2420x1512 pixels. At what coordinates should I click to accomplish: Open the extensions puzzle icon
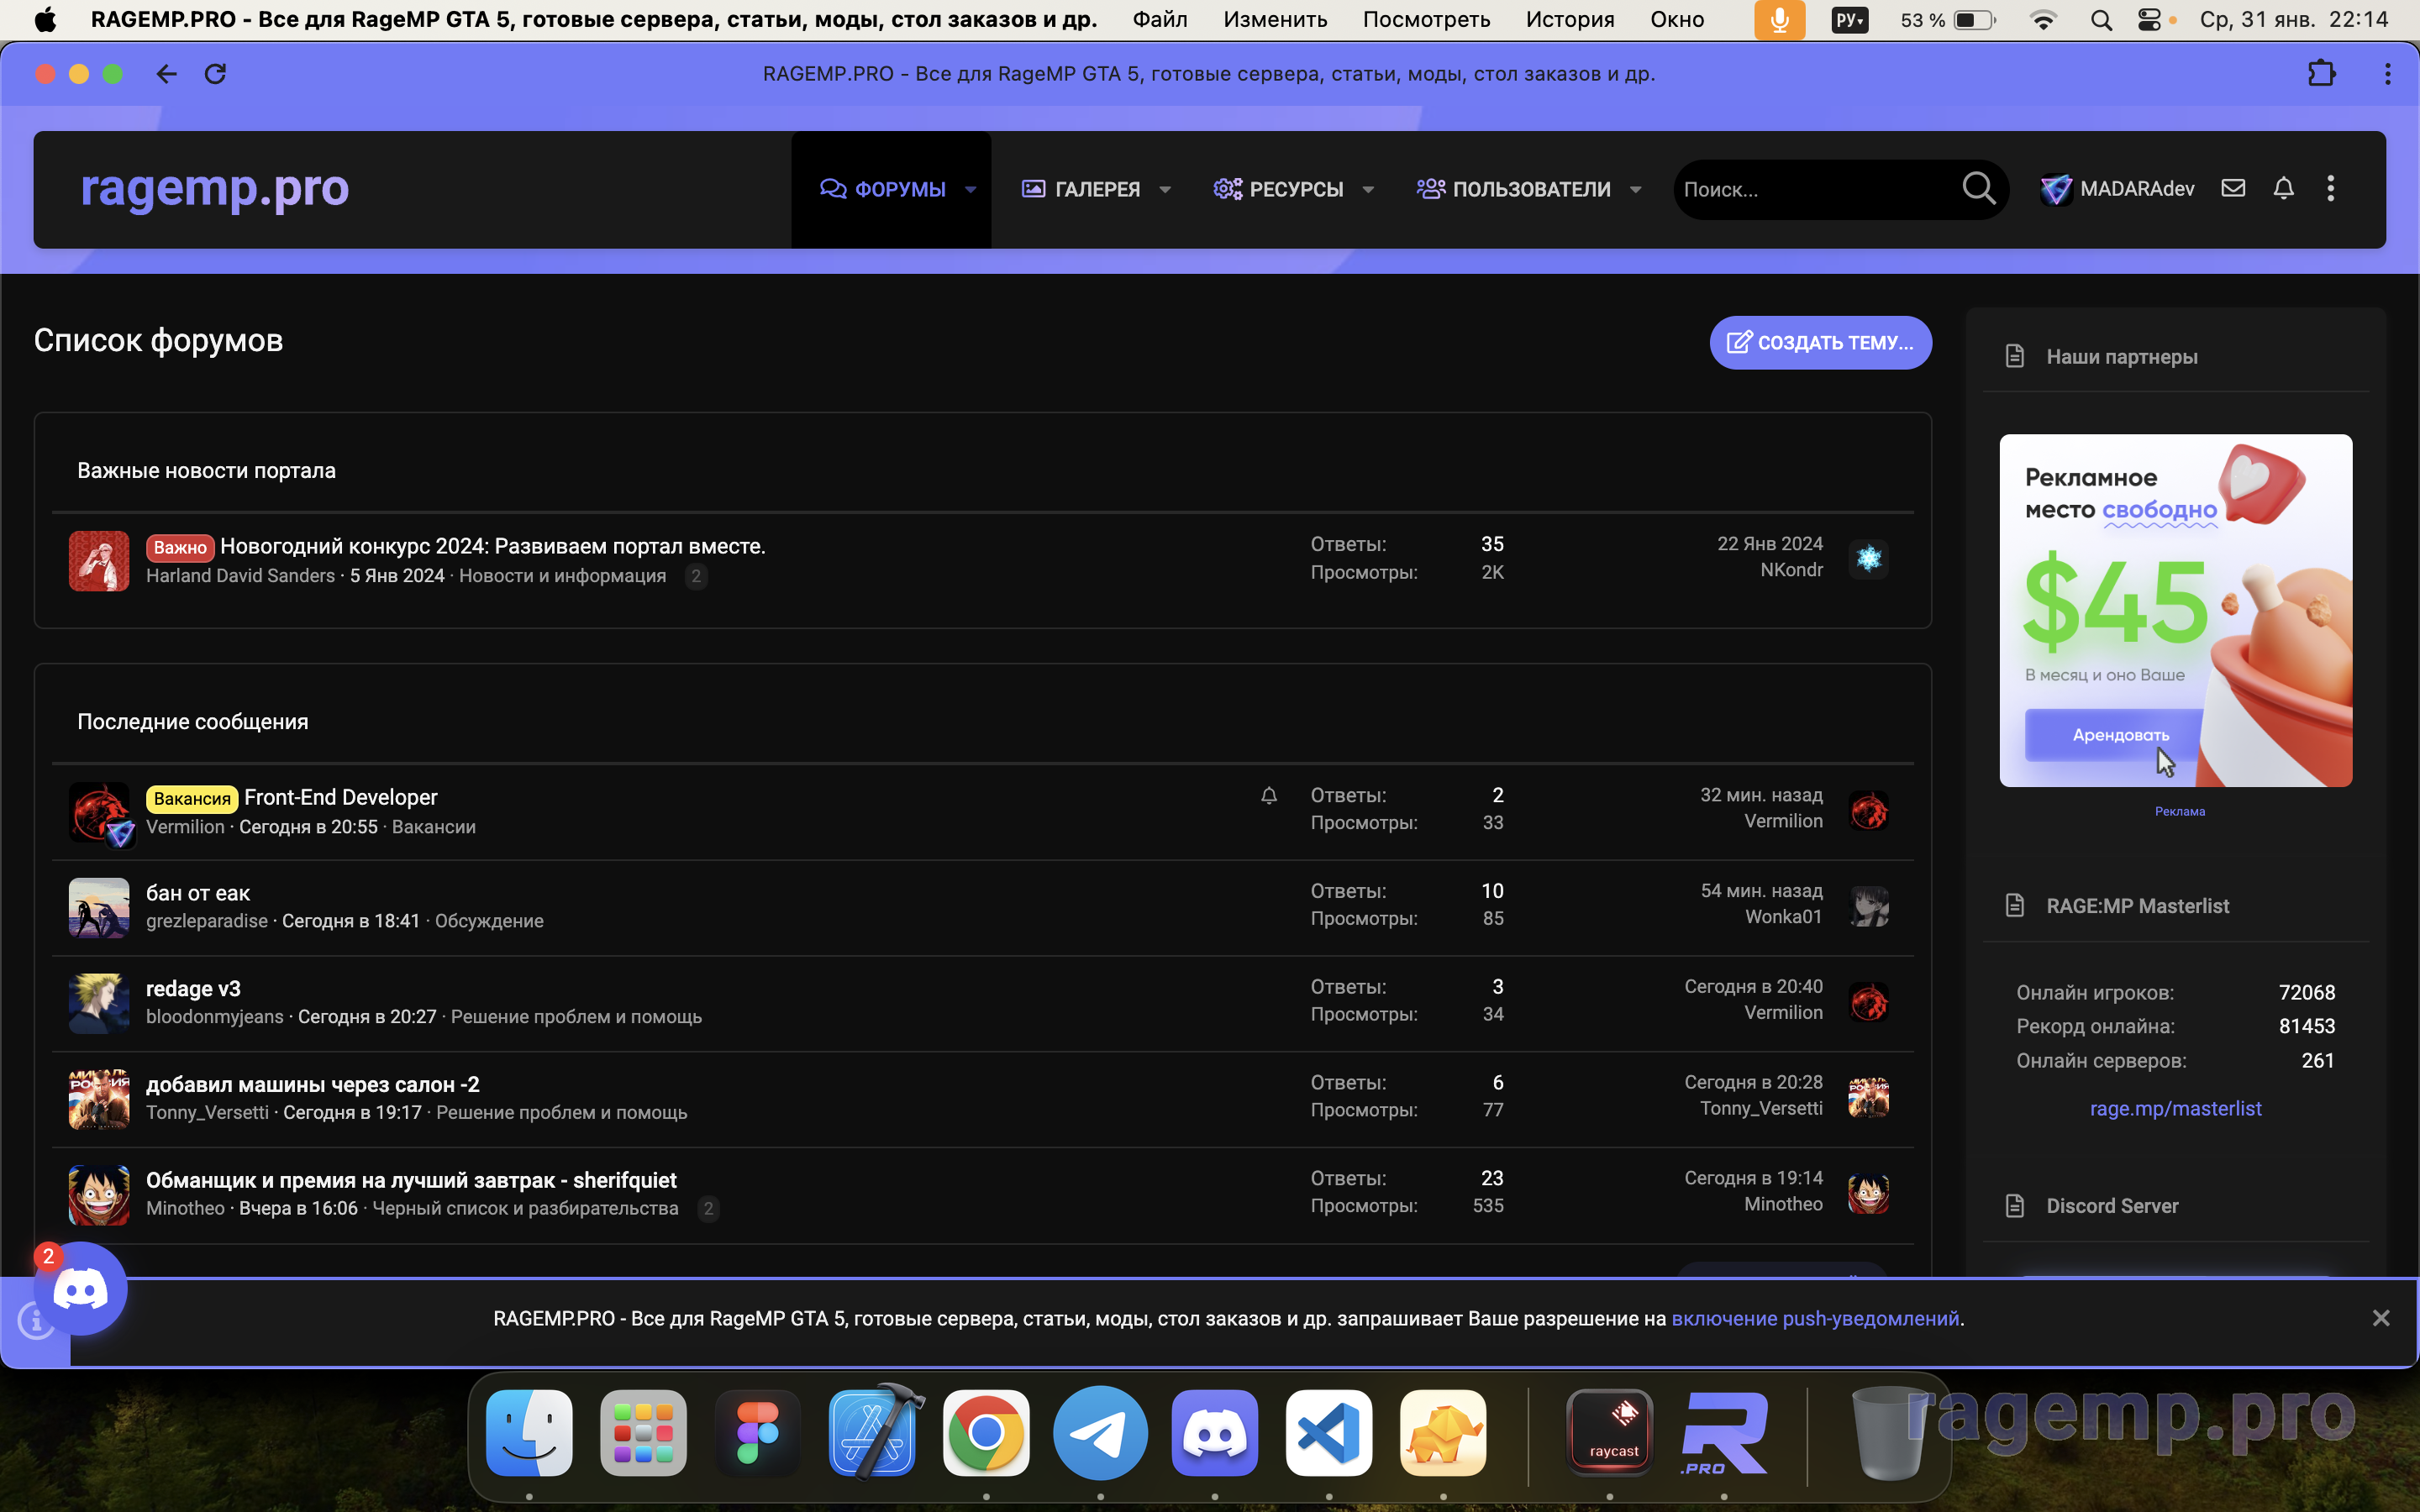coord(2321,74)
